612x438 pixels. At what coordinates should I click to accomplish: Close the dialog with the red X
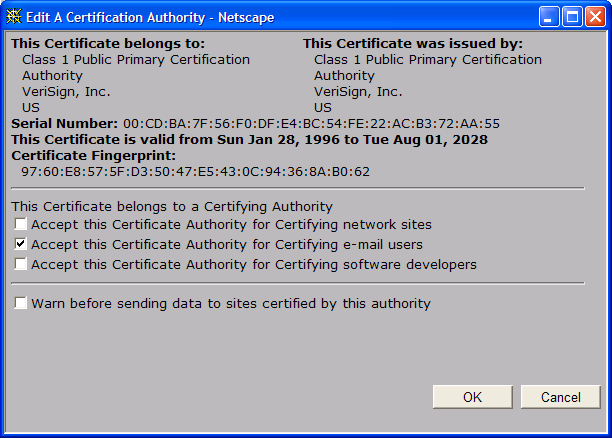[x=596, y=17]
